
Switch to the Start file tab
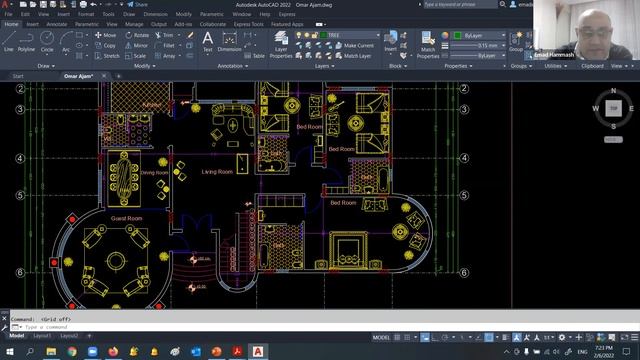pos(18,76)
